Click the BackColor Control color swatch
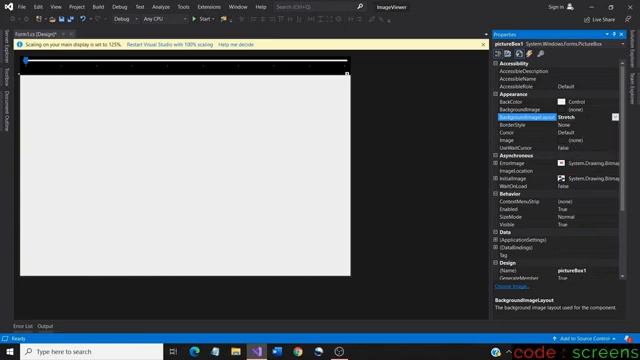 pos(562,102)
